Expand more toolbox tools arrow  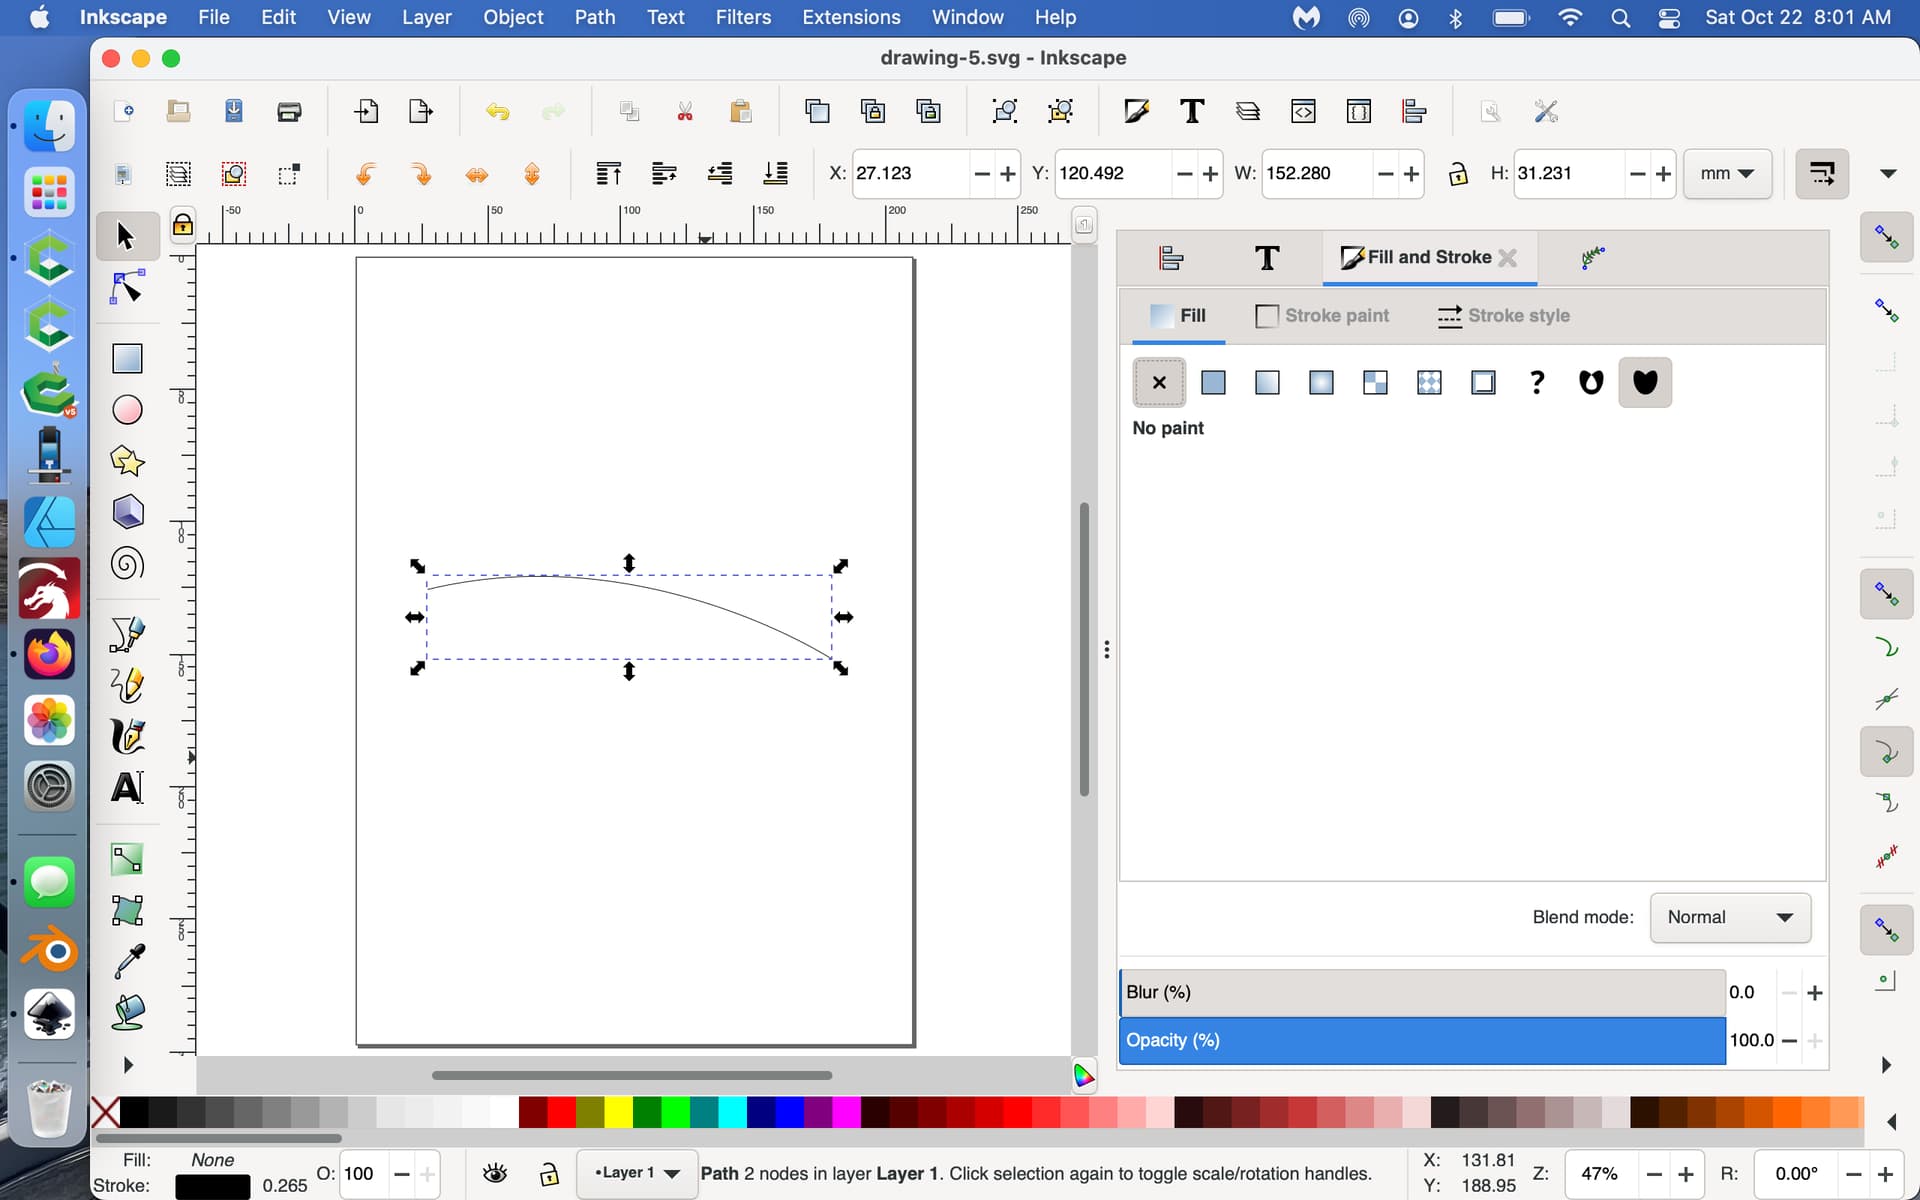(127, 1065)
